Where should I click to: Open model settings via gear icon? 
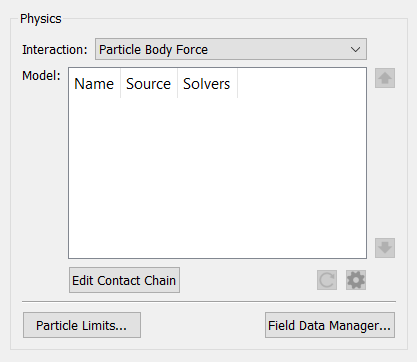(356, 280)
